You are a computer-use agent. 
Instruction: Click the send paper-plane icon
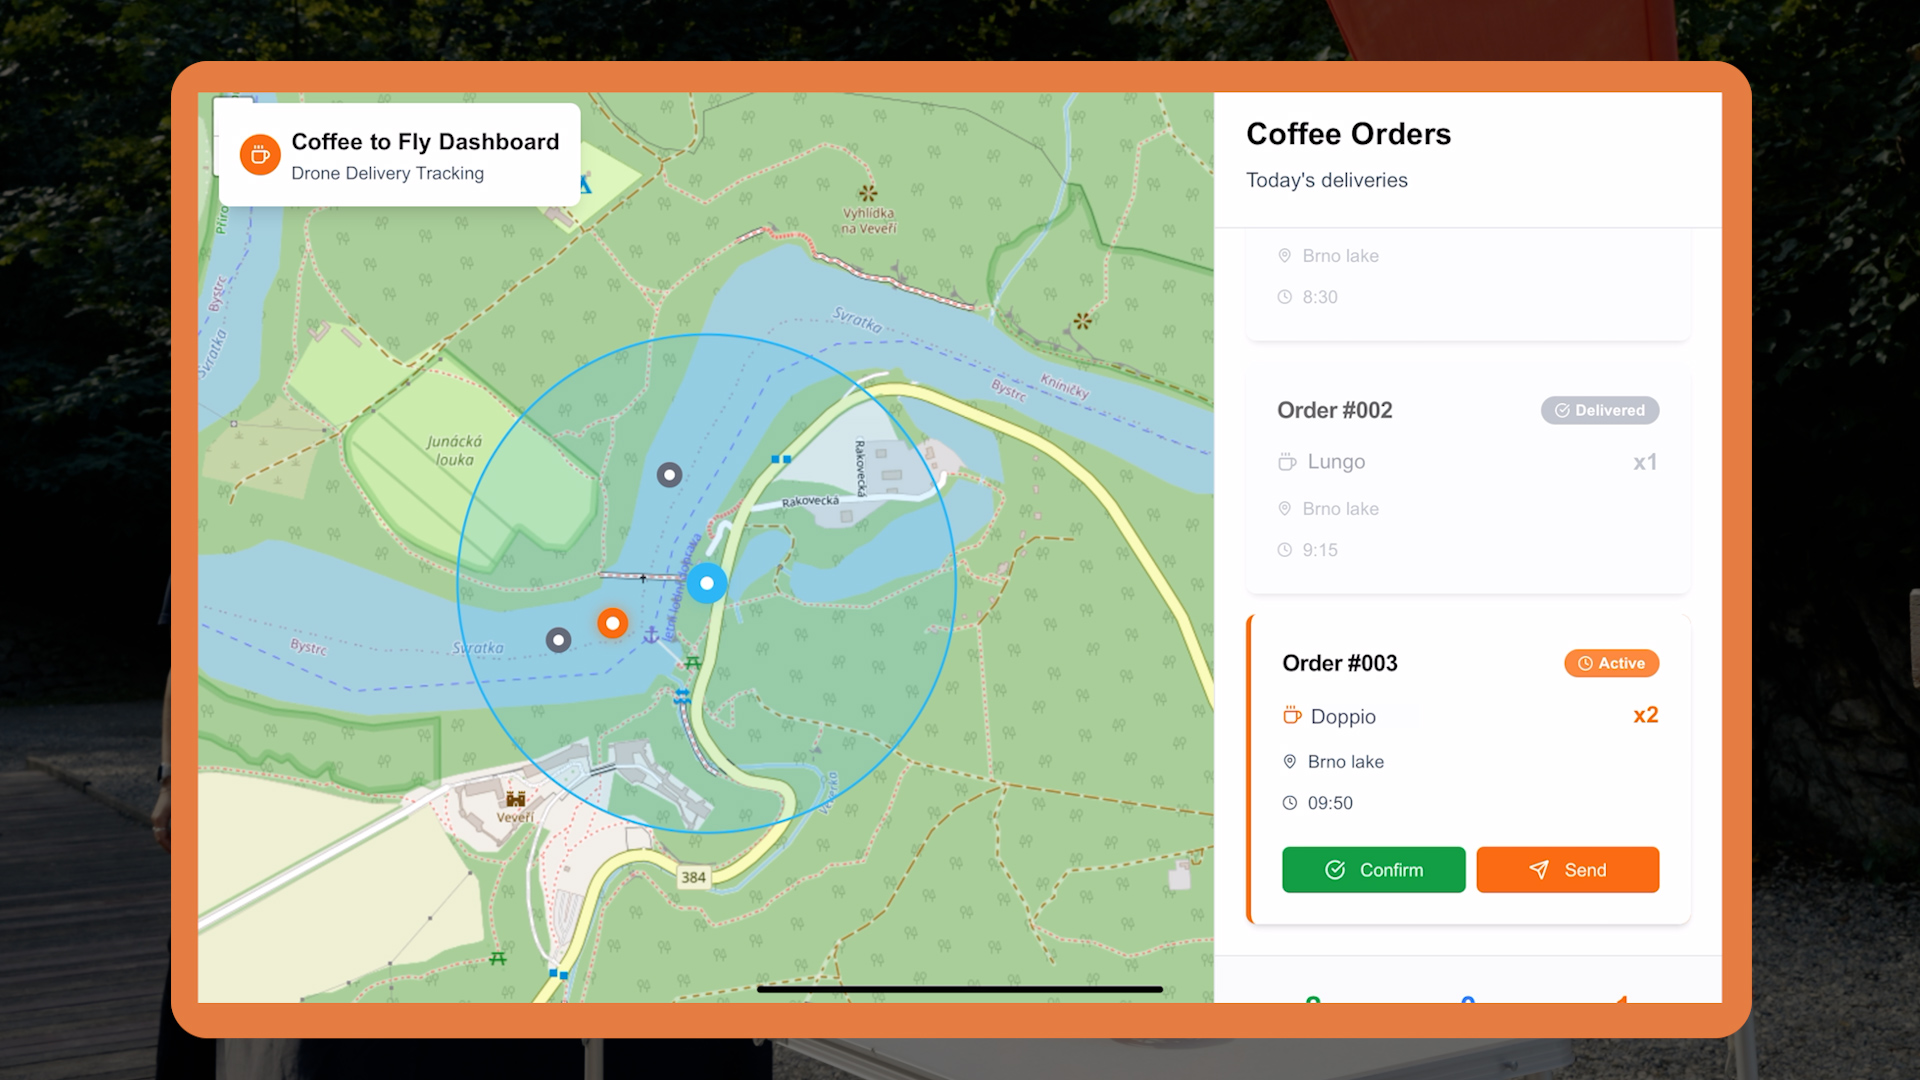pos(1539,870)
